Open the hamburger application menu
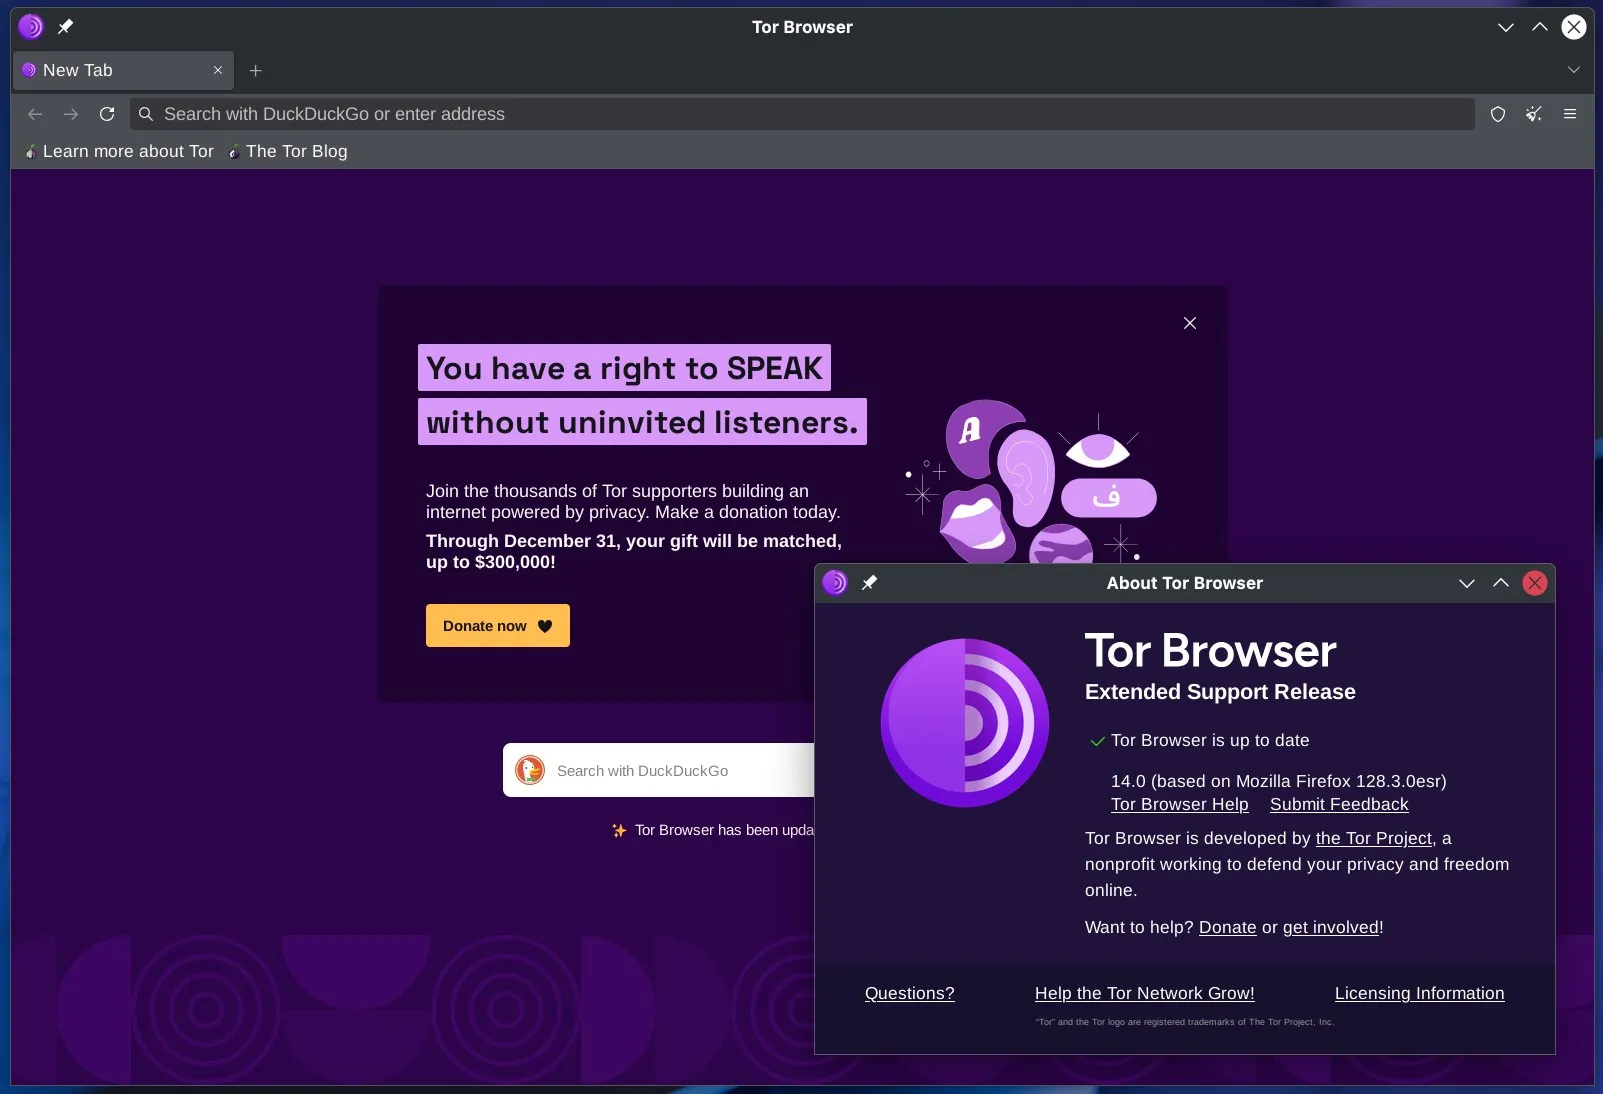Screen dimensions: 1603x1094 point(1570,114)
